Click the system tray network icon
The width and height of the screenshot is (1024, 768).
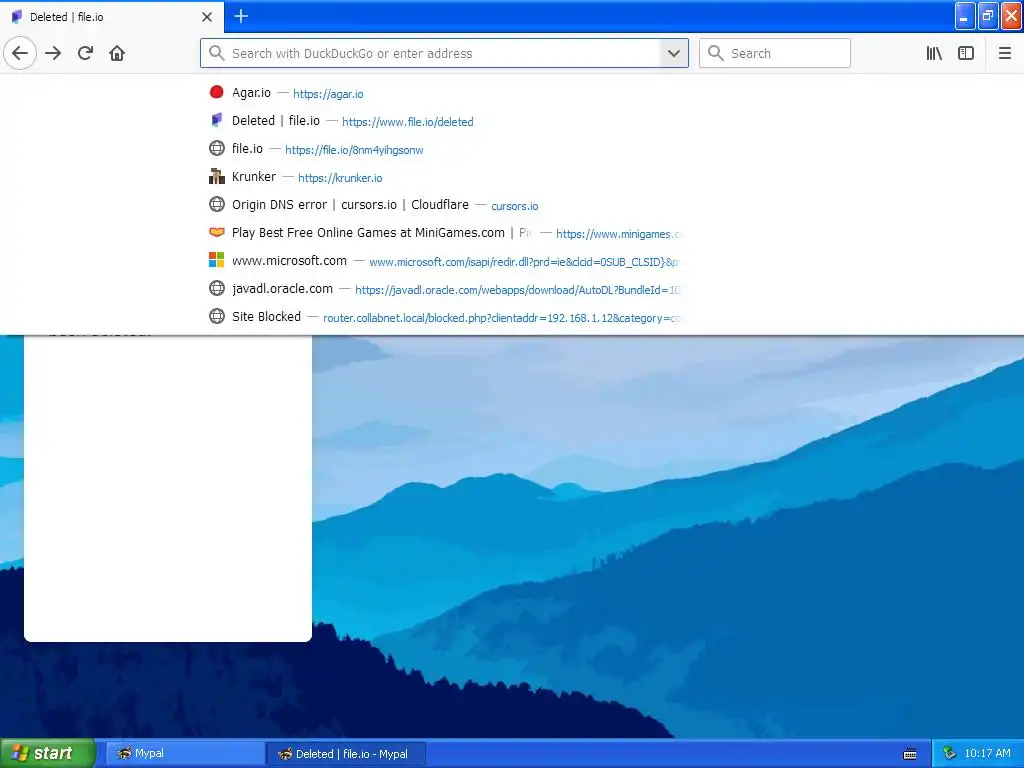click(x=949, y=754)
